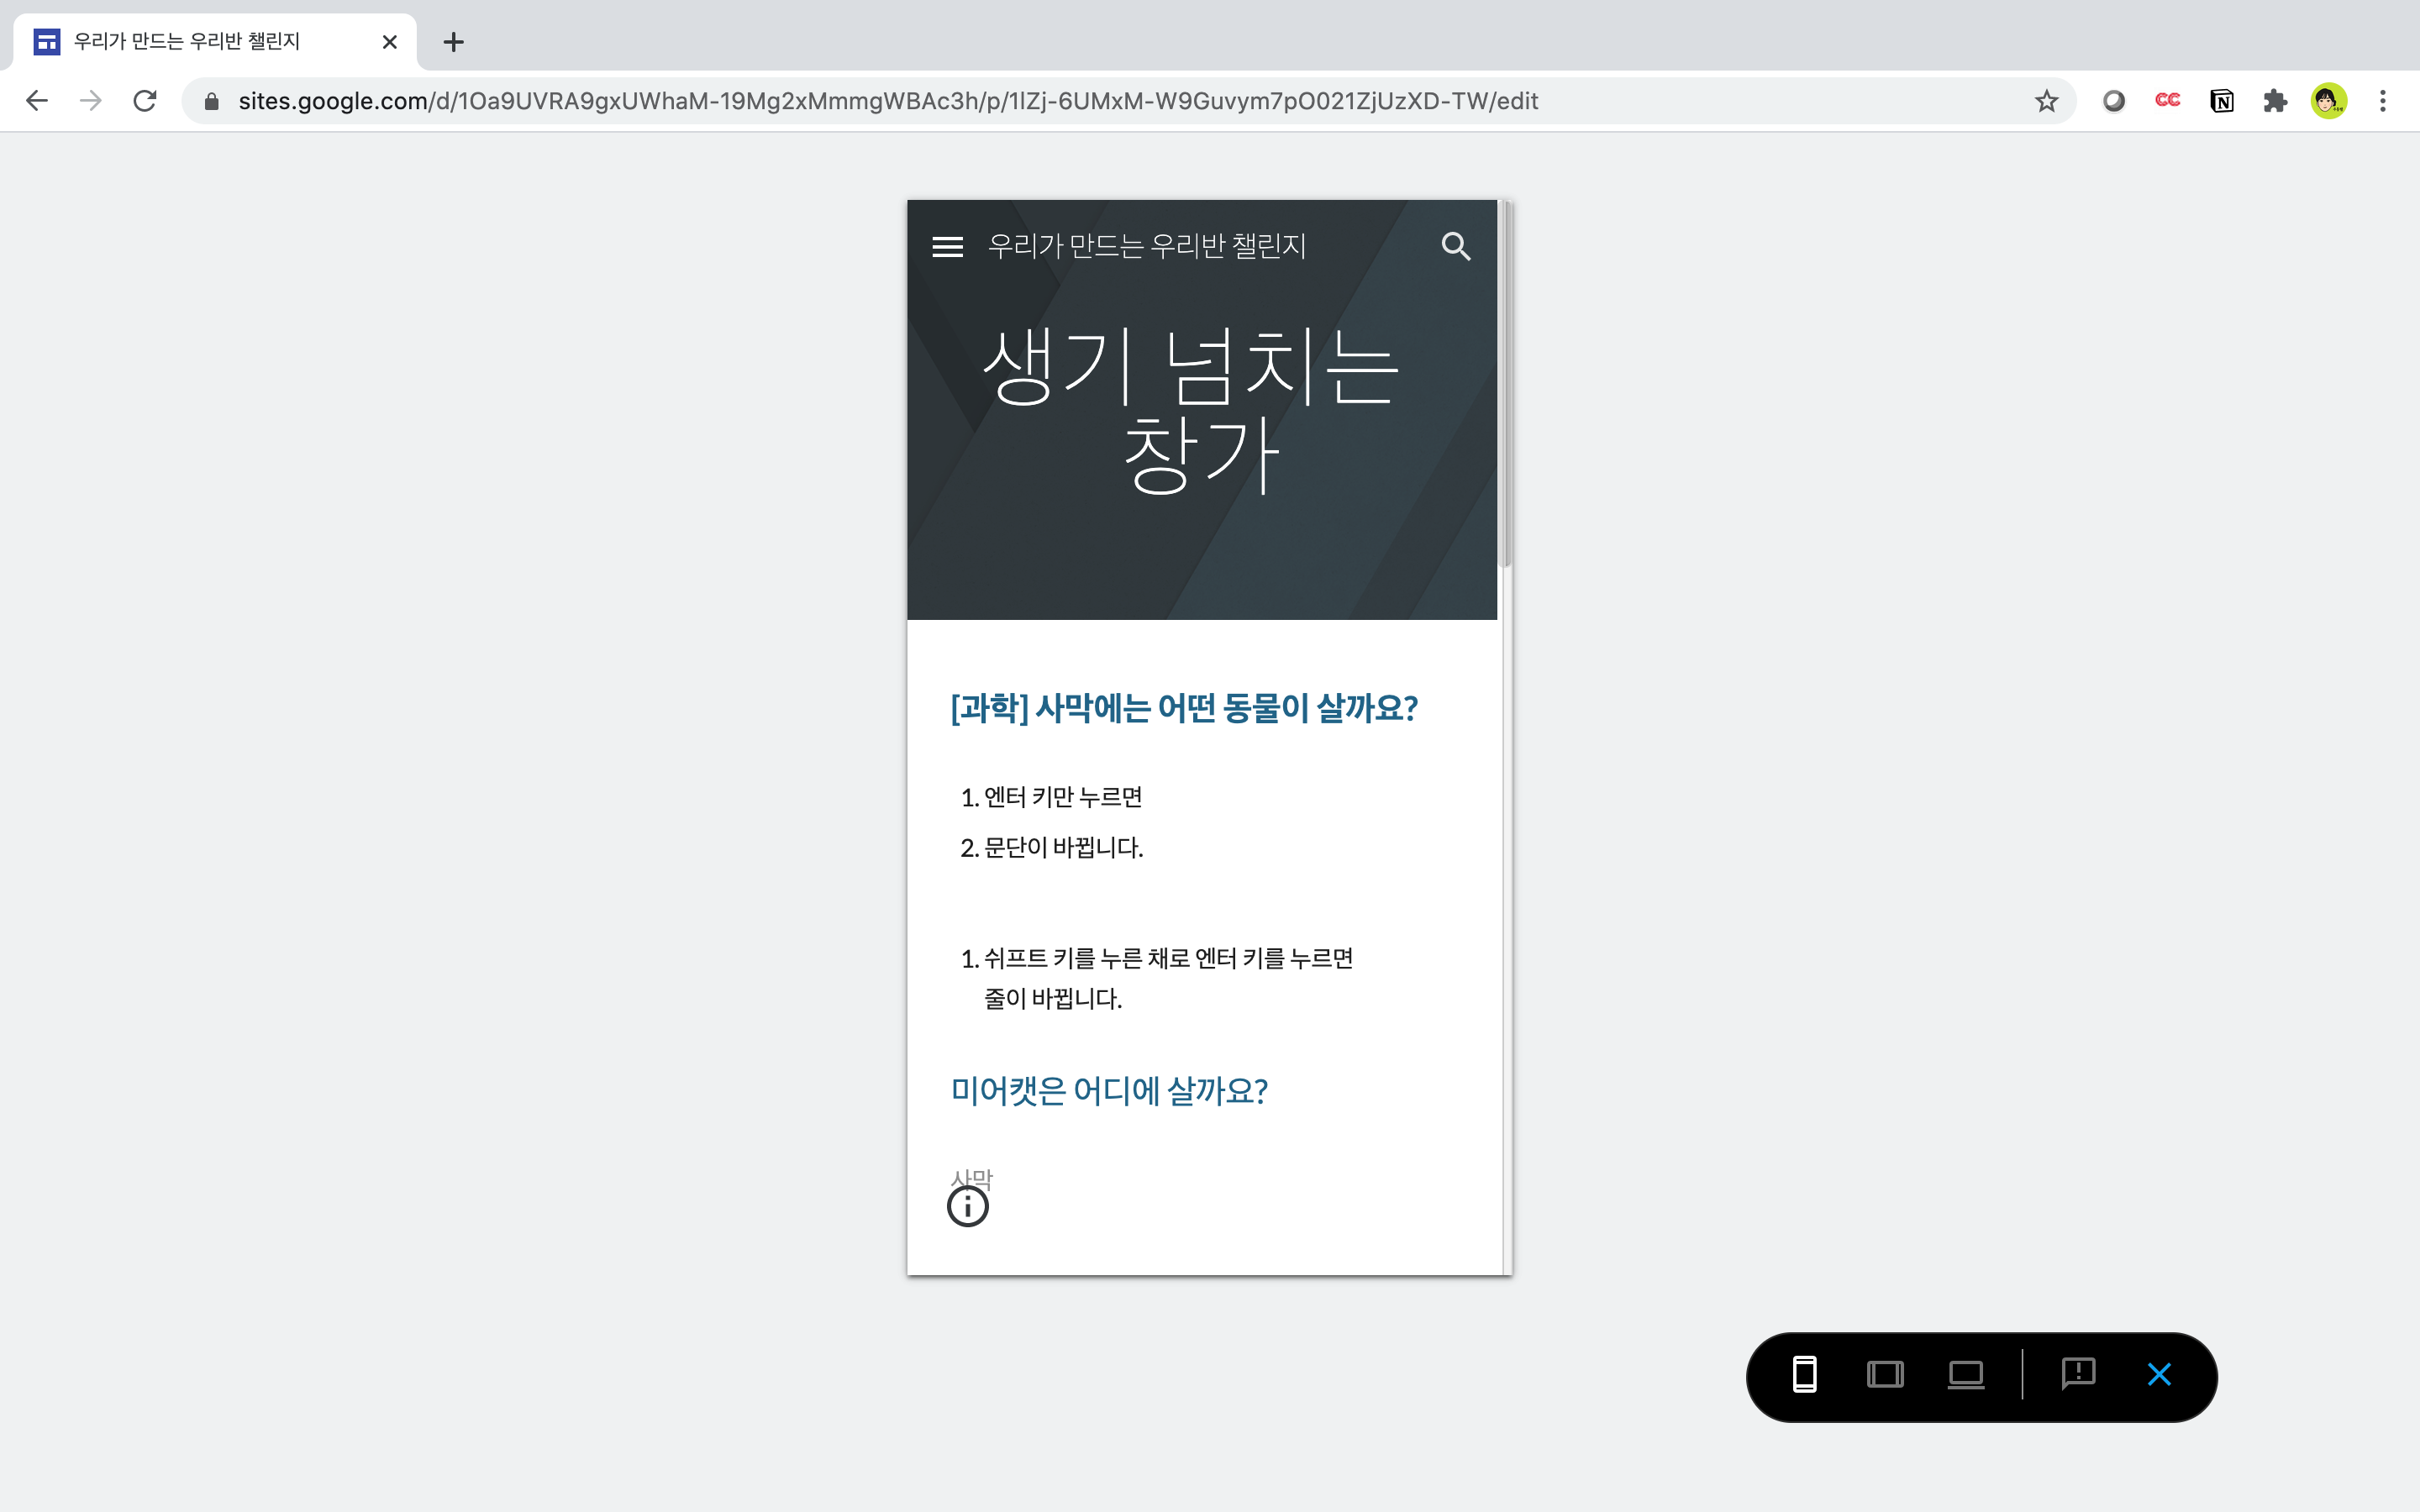Click the preview pane scrollbar
The width and height of the screenshot is (2420, 1512).
(1505, 385)
